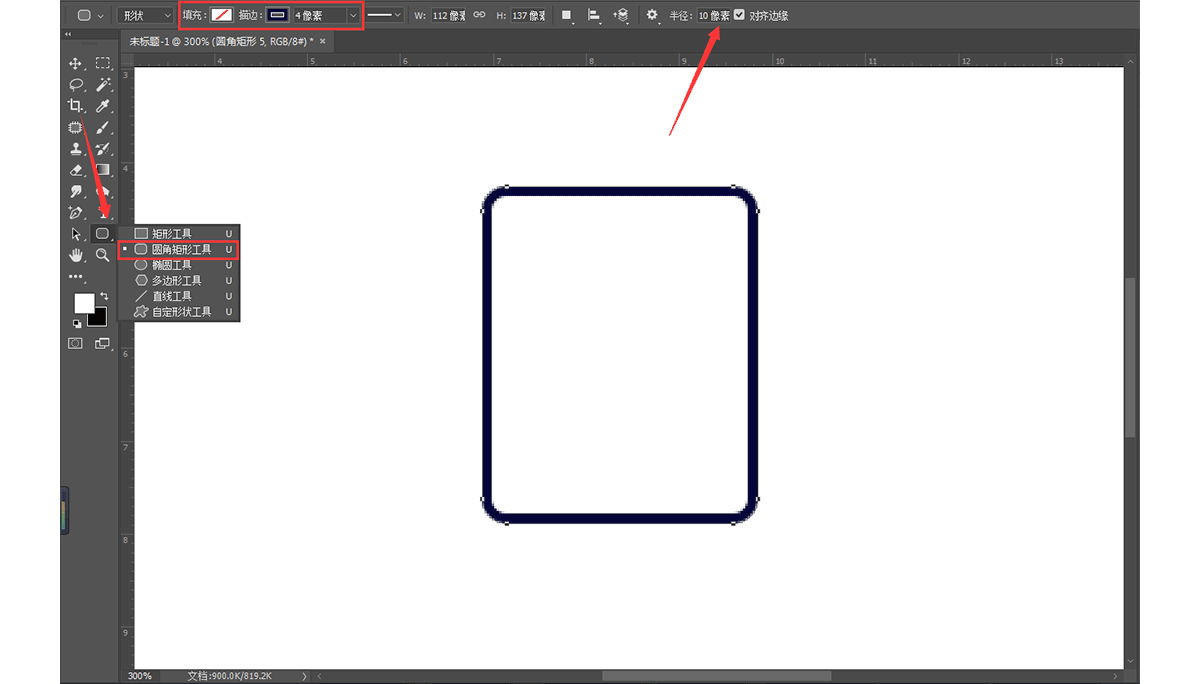Screen dimensions: 1200x684
Task: Click the 半径 radius input field
Action: click(x=713, y=15)
